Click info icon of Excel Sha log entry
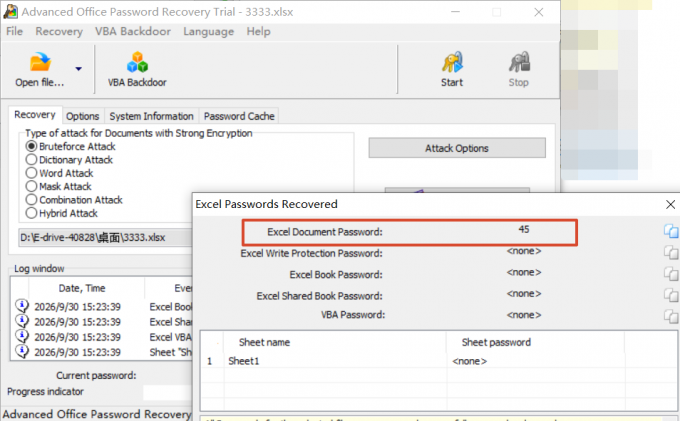Image resolution: width=680 pixels, height=421 pixels. click(22, 321)
